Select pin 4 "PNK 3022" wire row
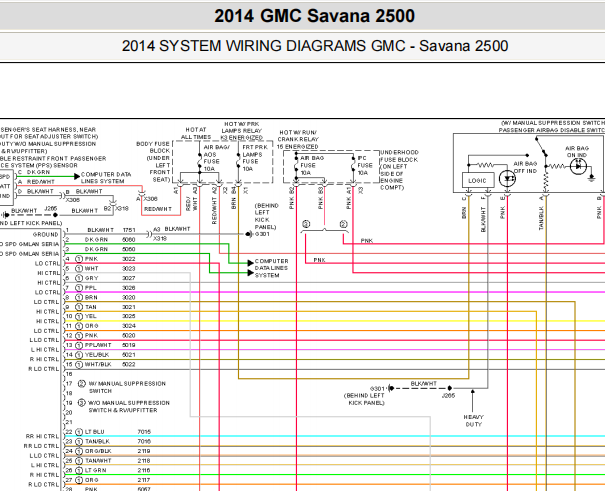Screen dimensions: 605x491 pyautogui.click(x=100, y=259)
